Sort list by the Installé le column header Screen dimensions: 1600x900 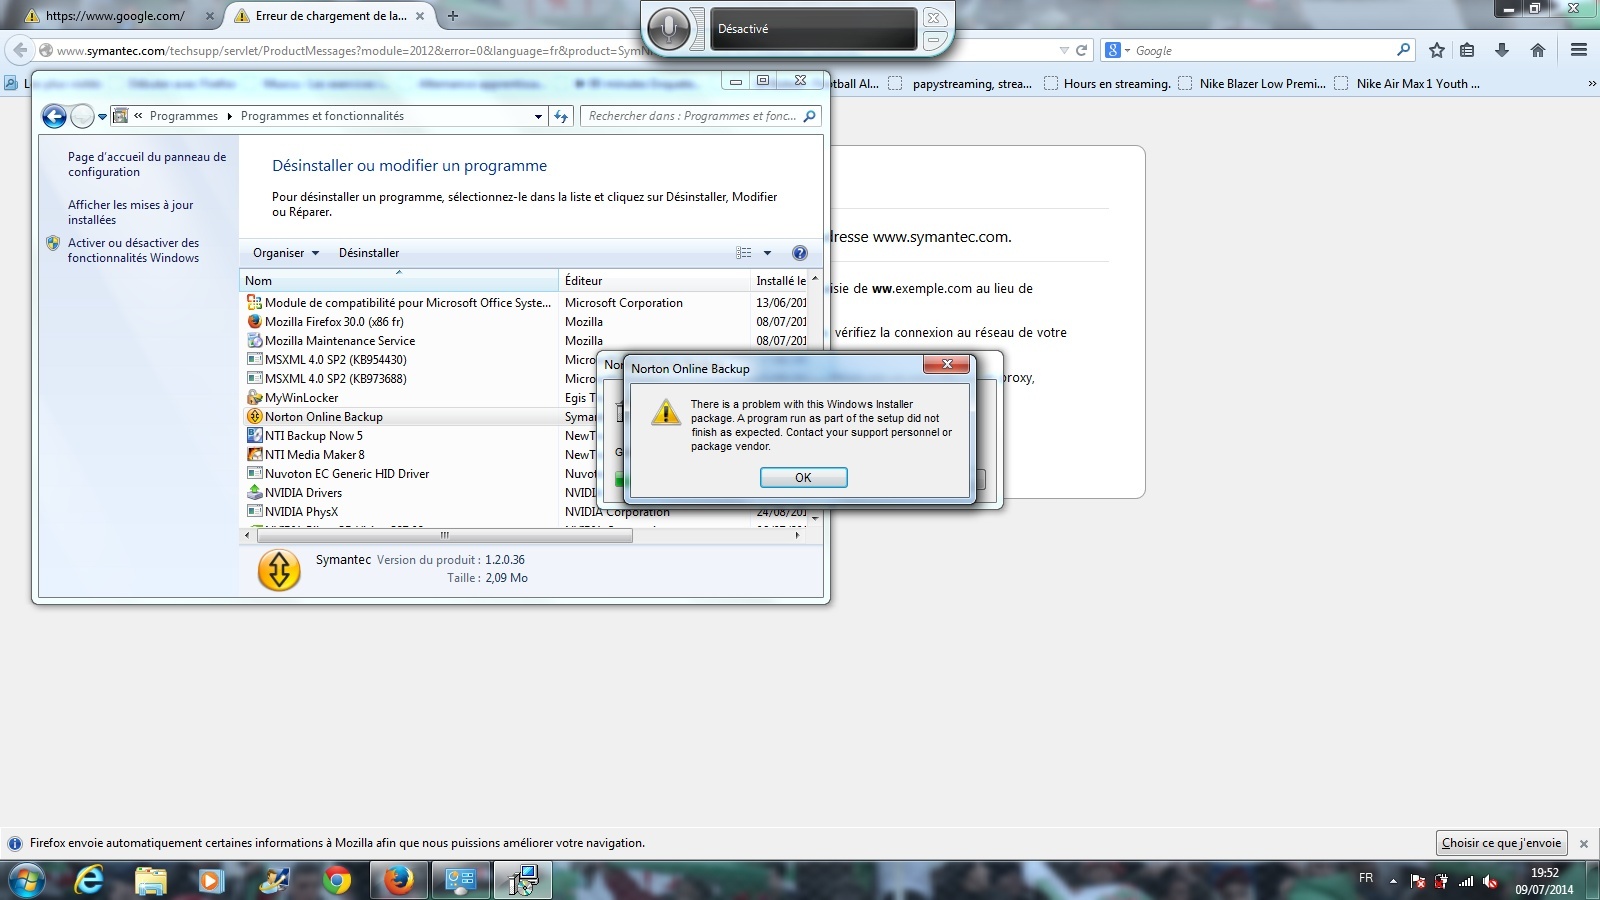780,281
